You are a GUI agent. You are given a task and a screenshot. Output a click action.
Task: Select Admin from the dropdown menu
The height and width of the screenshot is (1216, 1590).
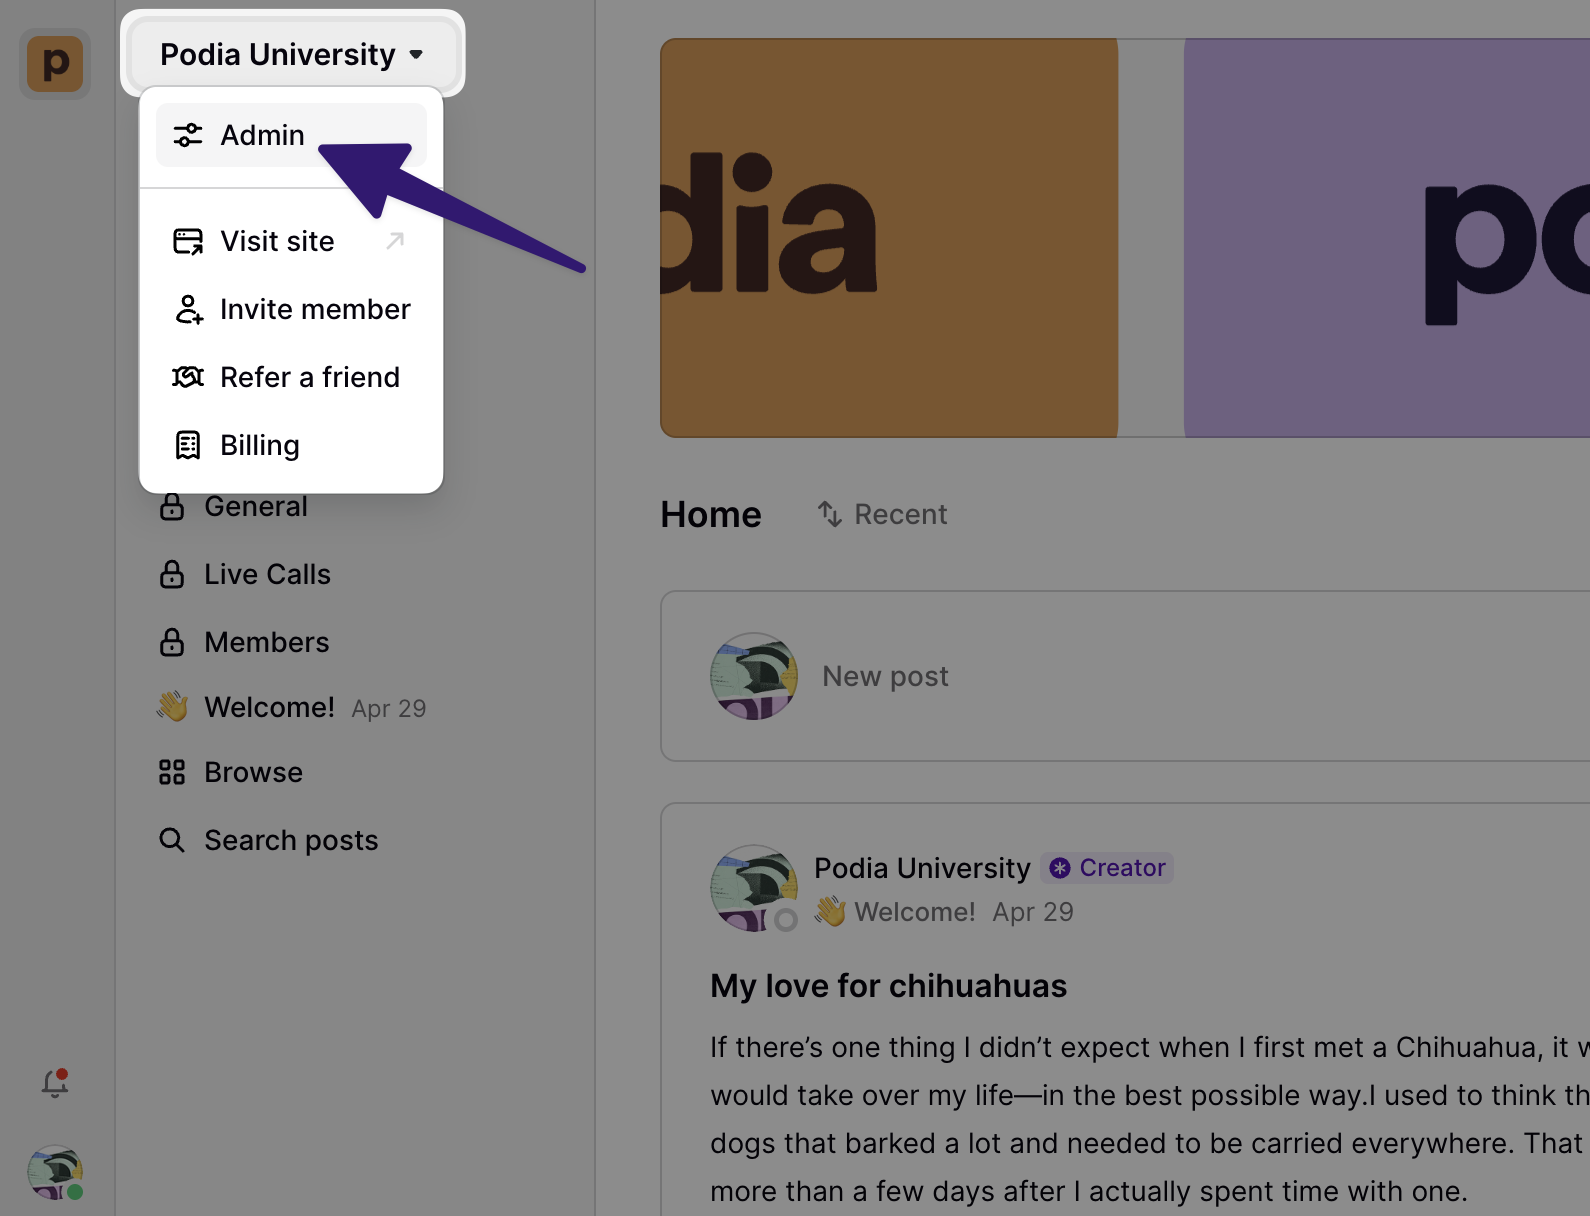pyautogui.click(x=291, y=135)
